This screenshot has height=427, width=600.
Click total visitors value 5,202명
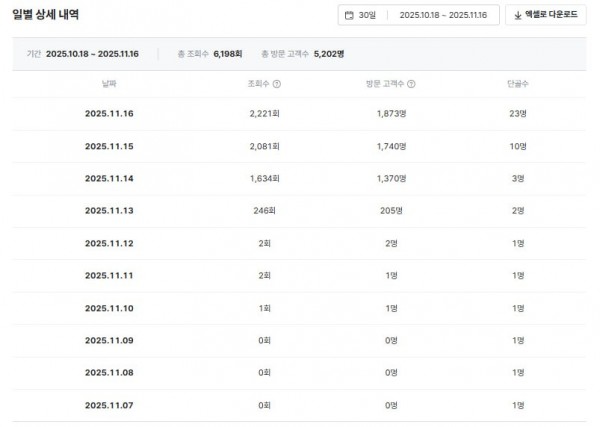(x=329, y=53)
